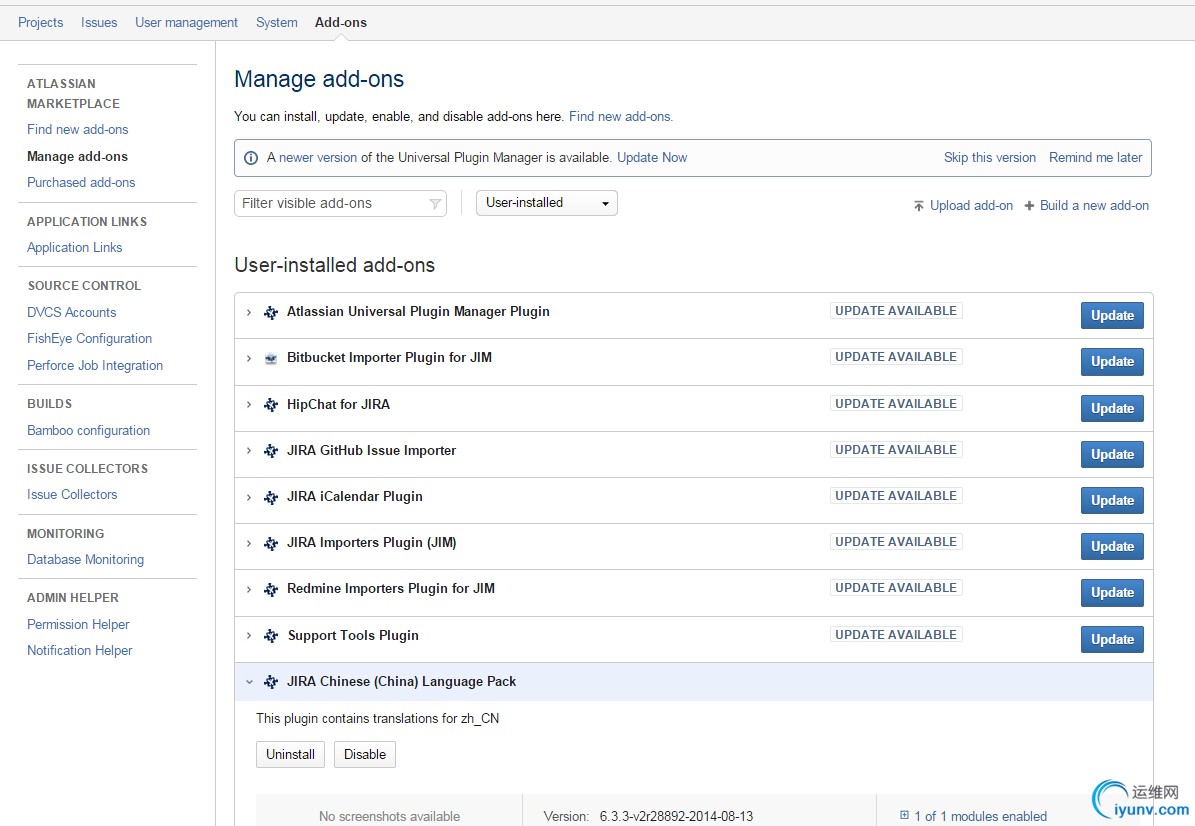Open Notification Helper
This screenshot has height=826, width=1195.
click(80, 651)
